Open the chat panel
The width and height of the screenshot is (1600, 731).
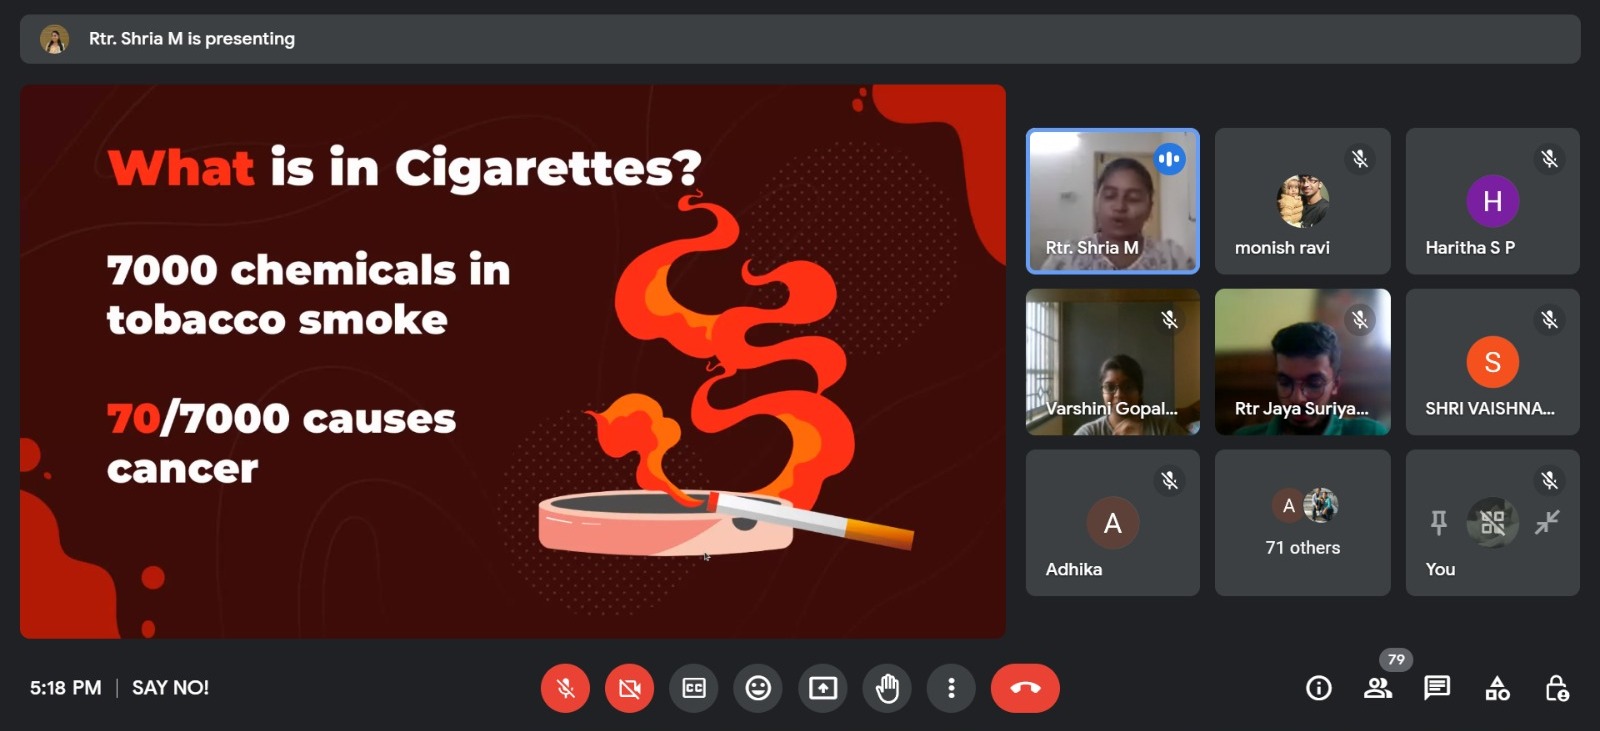(1437, 688)
